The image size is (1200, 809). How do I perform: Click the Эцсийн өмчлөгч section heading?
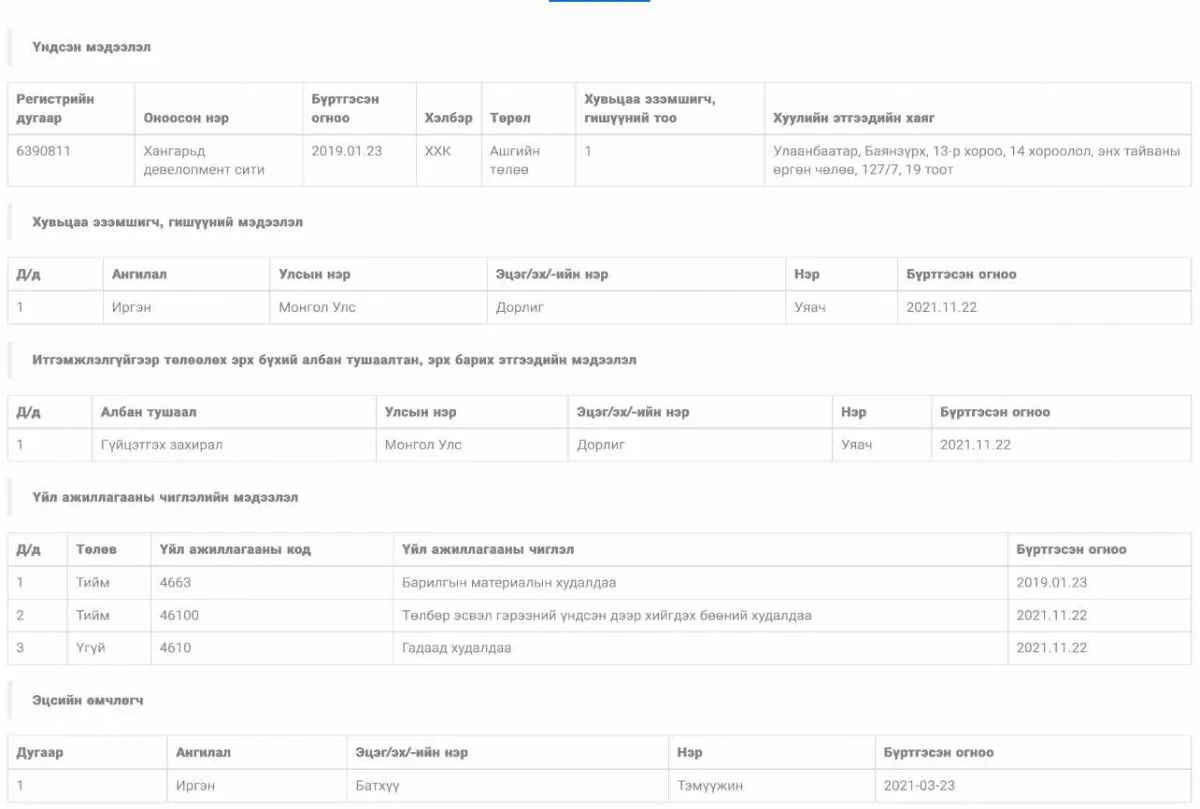click(x=87, y=701)
